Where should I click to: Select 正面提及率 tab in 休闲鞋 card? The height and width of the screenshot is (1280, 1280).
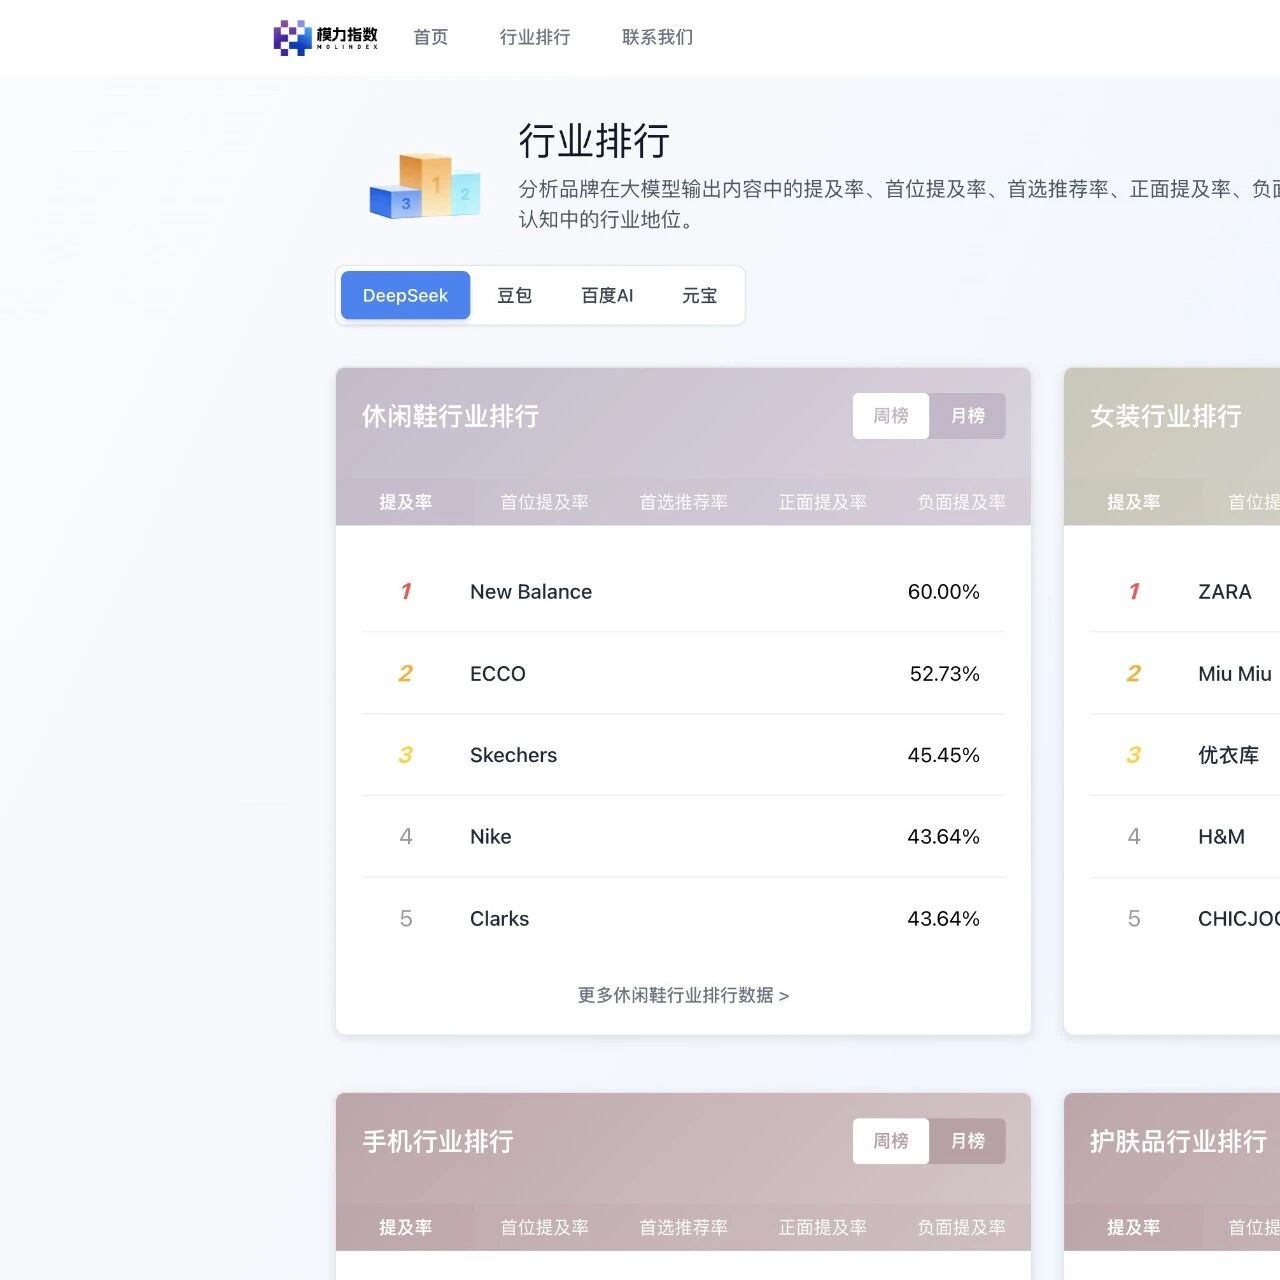822,502
